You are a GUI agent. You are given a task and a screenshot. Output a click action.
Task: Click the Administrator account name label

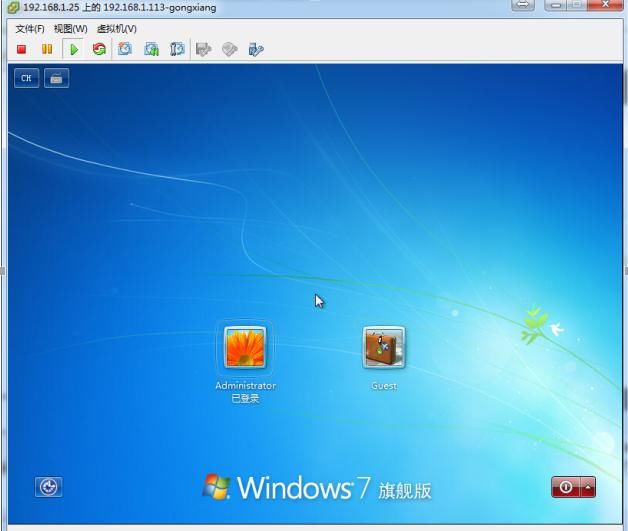click(x=246, y=386)
